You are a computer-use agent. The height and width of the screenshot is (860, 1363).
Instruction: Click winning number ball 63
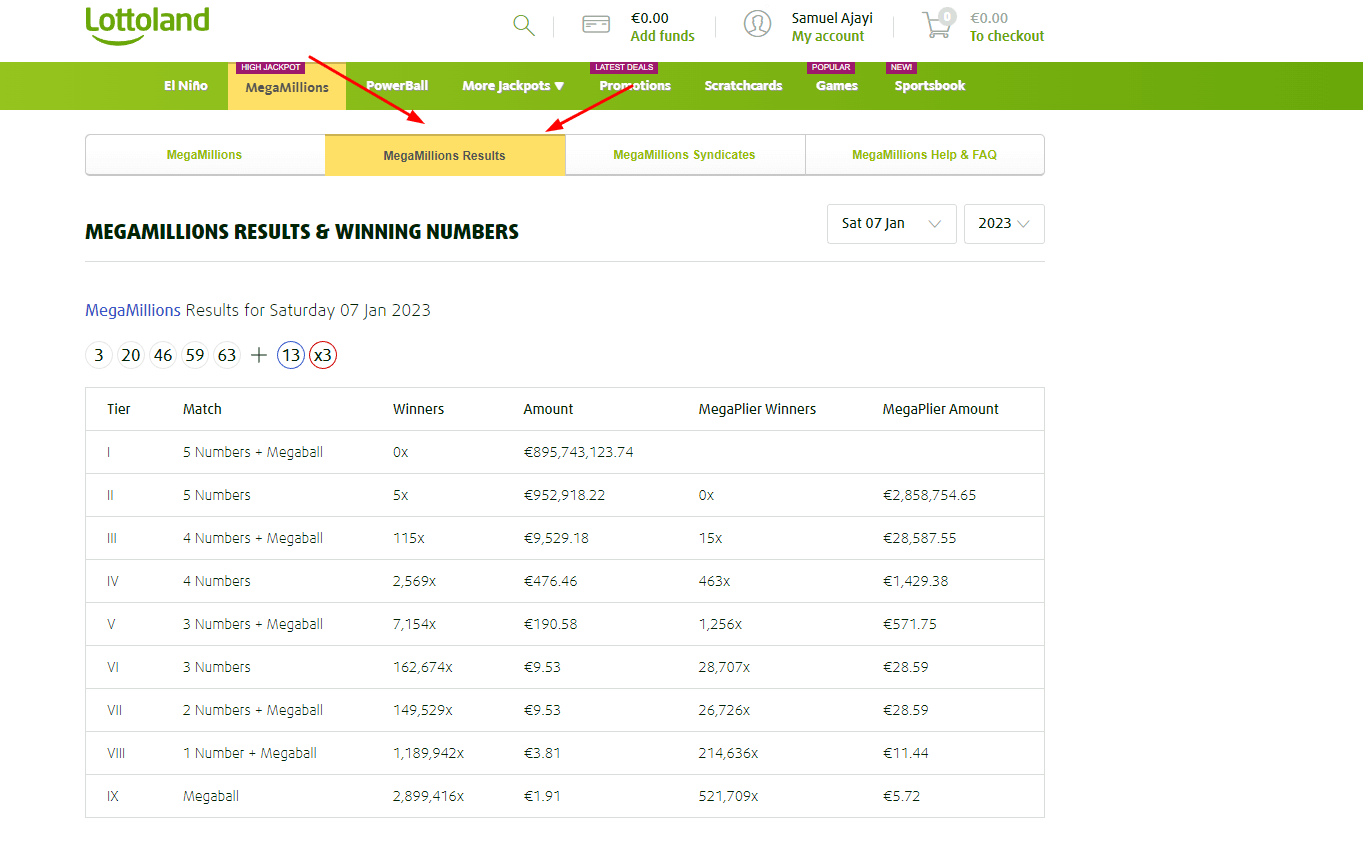tap(227, 355)
